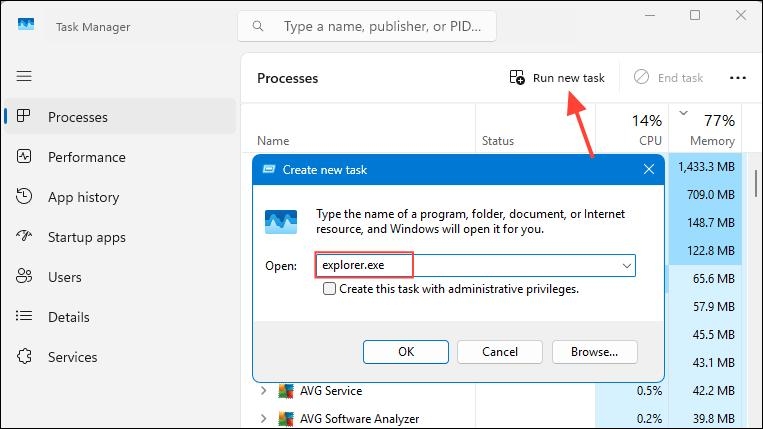The width and height of the screenshot is (763, 429).
Task: Expand the AVG Software Analyzer group
Action: (263, 418)
